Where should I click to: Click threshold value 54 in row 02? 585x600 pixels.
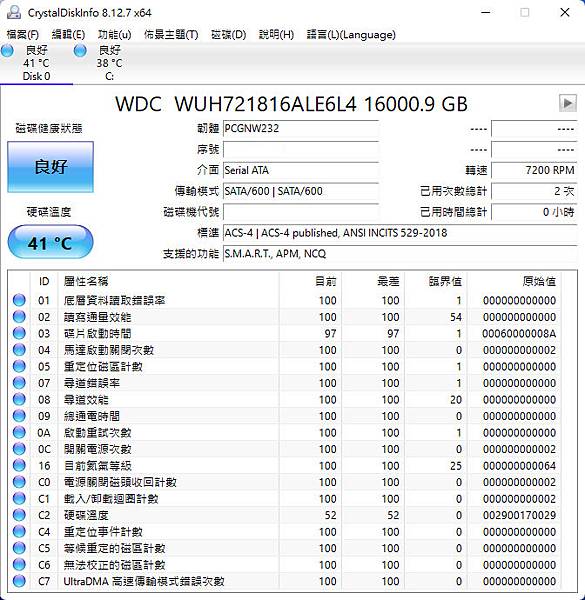[456, 317]
